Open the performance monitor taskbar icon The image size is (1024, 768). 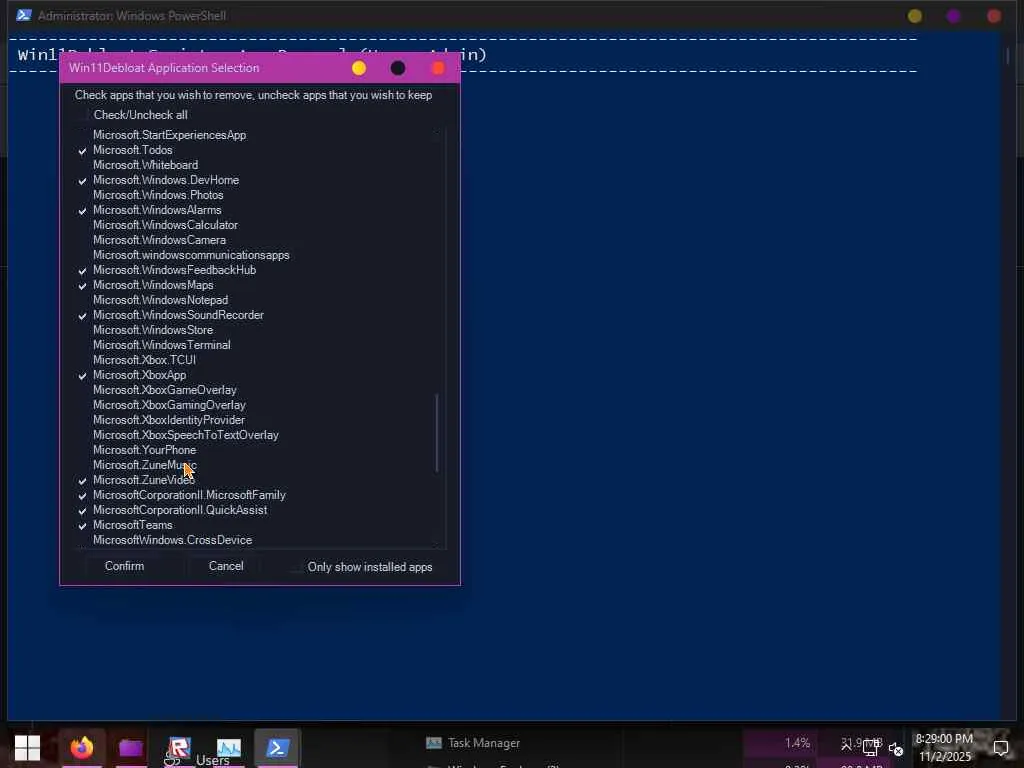click(229, 747)
